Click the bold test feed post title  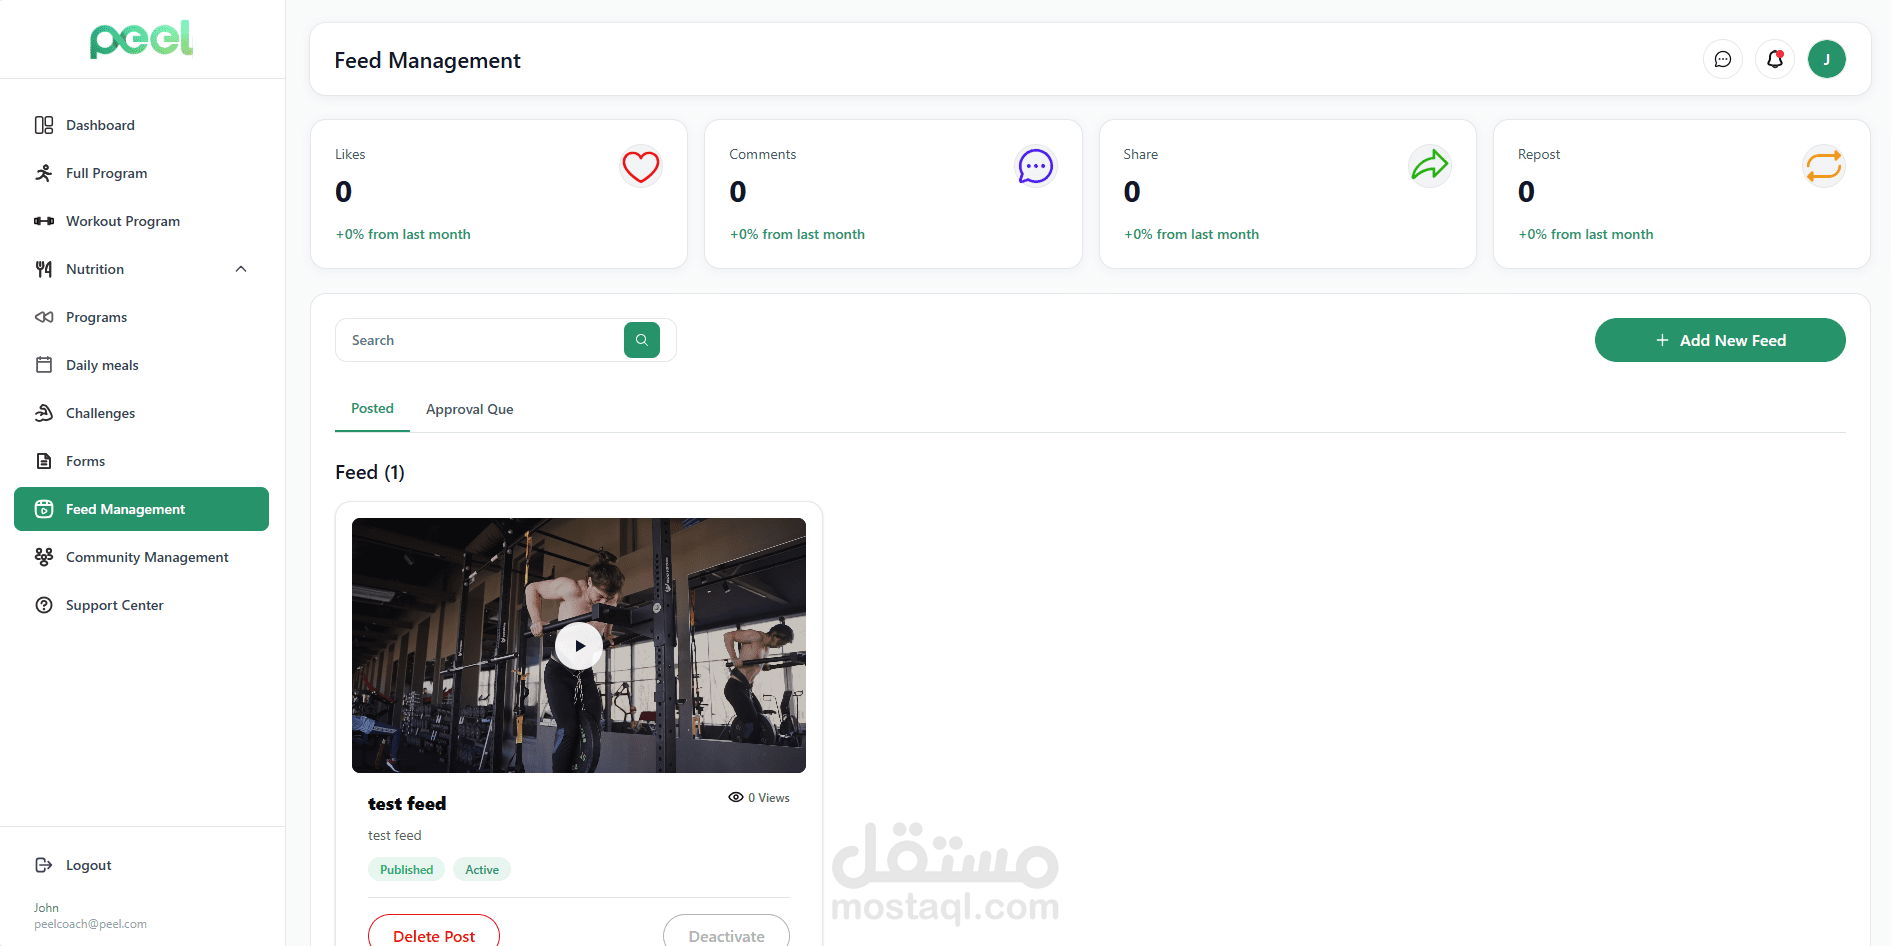[407, 804]
